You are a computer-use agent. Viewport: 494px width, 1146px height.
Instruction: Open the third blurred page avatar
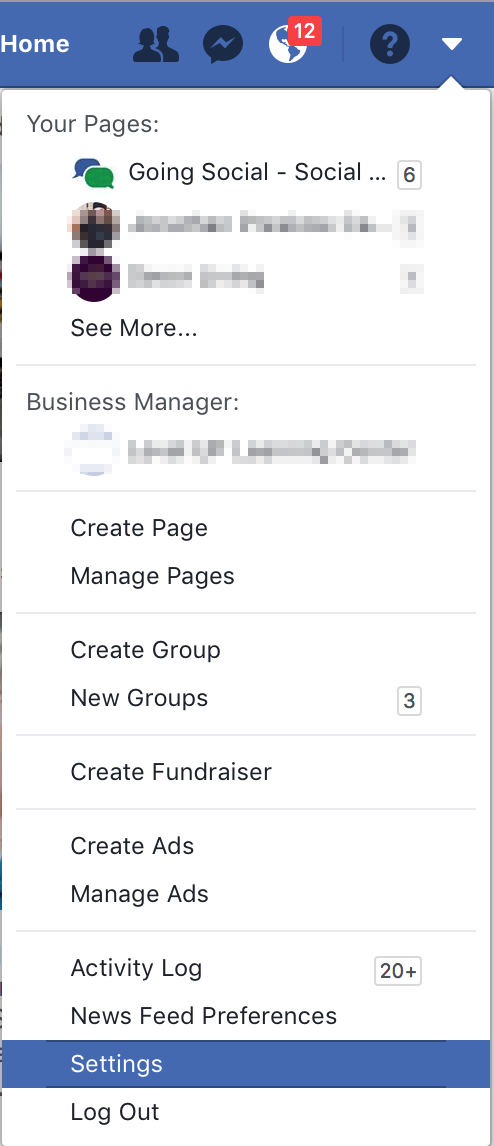[x=94, y=278]
